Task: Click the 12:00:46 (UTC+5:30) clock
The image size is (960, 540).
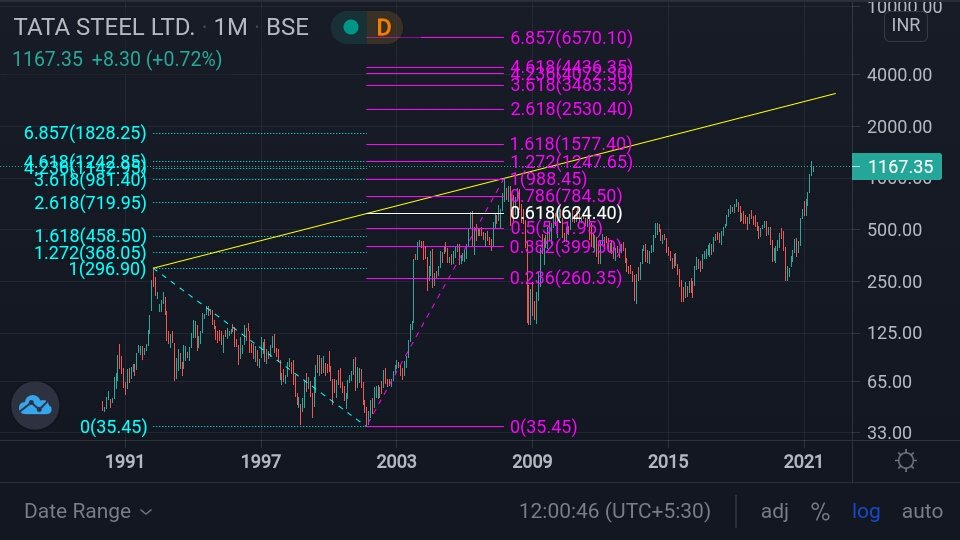Action: [x=615, y=511]
